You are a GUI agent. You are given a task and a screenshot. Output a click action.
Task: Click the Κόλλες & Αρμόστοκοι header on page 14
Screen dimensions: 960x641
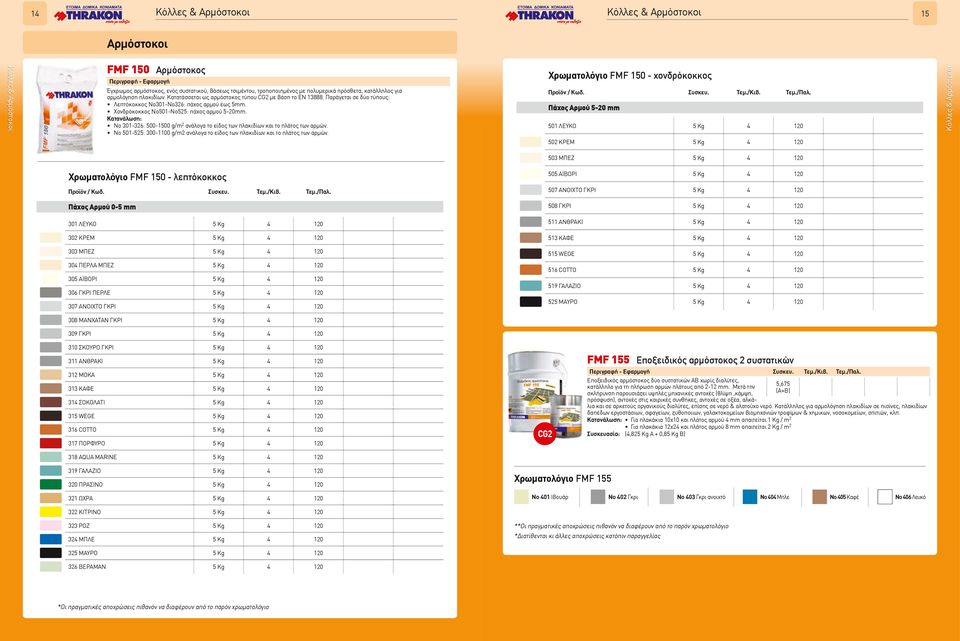click(203, 12)
